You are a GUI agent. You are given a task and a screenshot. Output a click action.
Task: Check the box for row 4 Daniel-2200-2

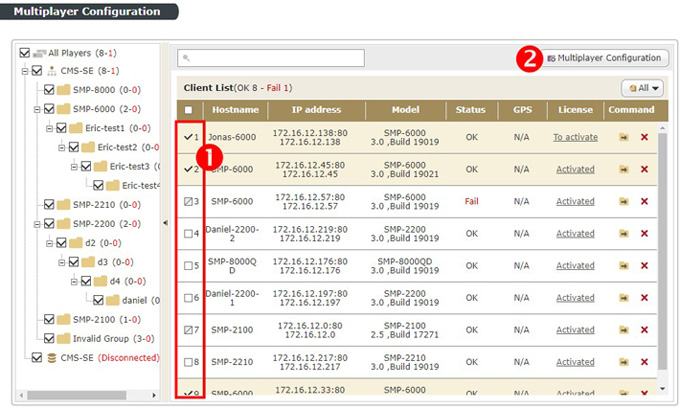coord(188,234)
